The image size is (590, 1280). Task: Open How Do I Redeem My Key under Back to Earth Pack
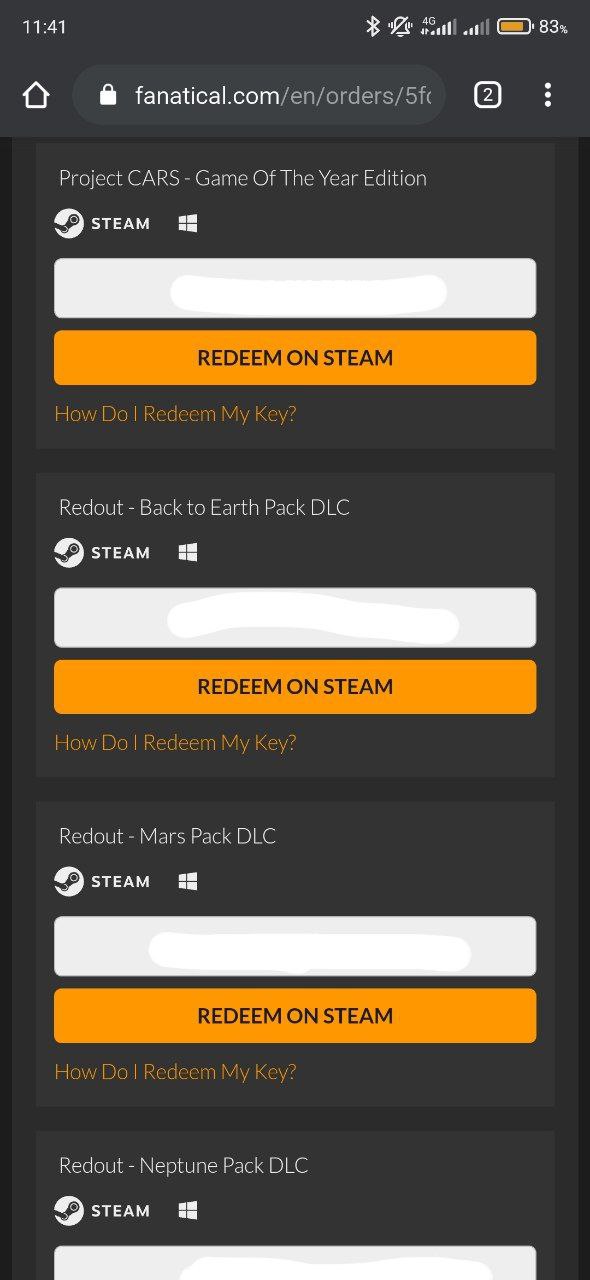coord(175,742)
